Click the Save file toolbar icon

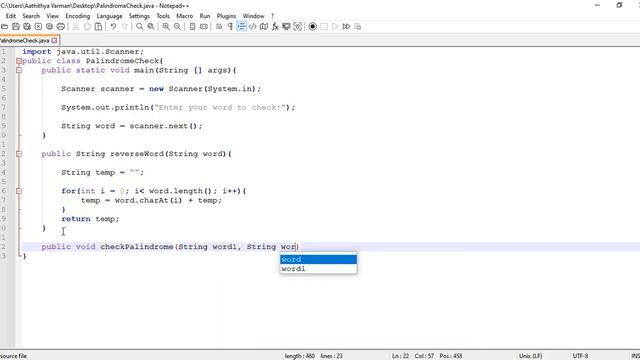click(x=16, y=27)
